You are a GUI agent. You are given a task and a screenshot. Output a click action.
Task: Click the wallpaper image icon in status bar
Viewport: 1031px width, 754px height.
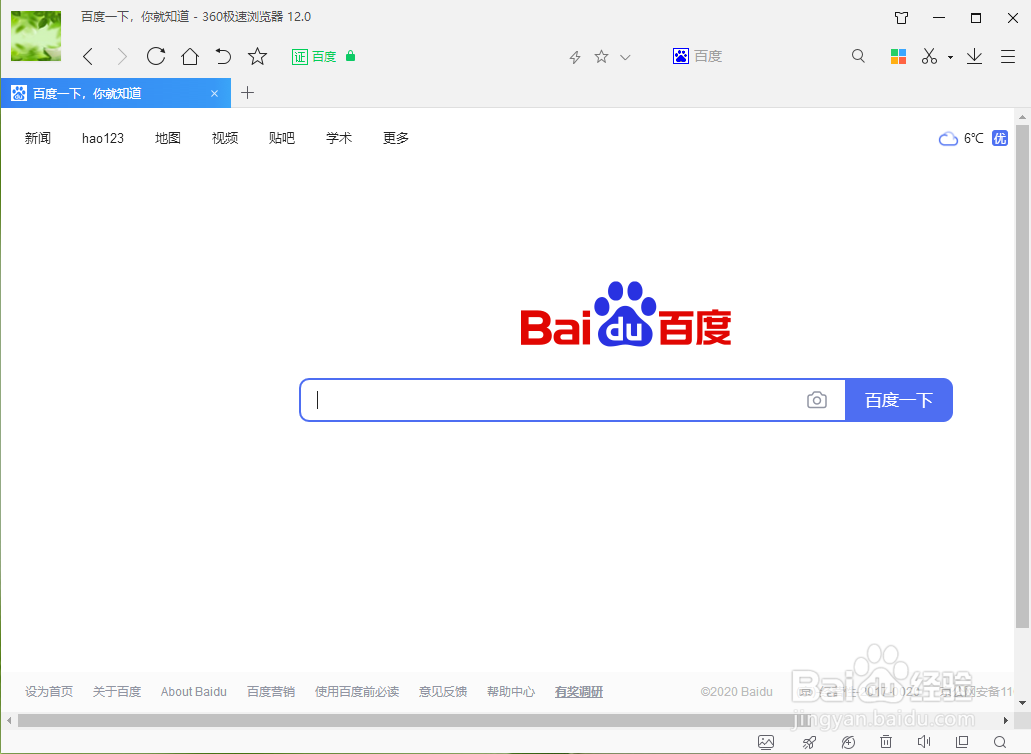coord(765,742)
